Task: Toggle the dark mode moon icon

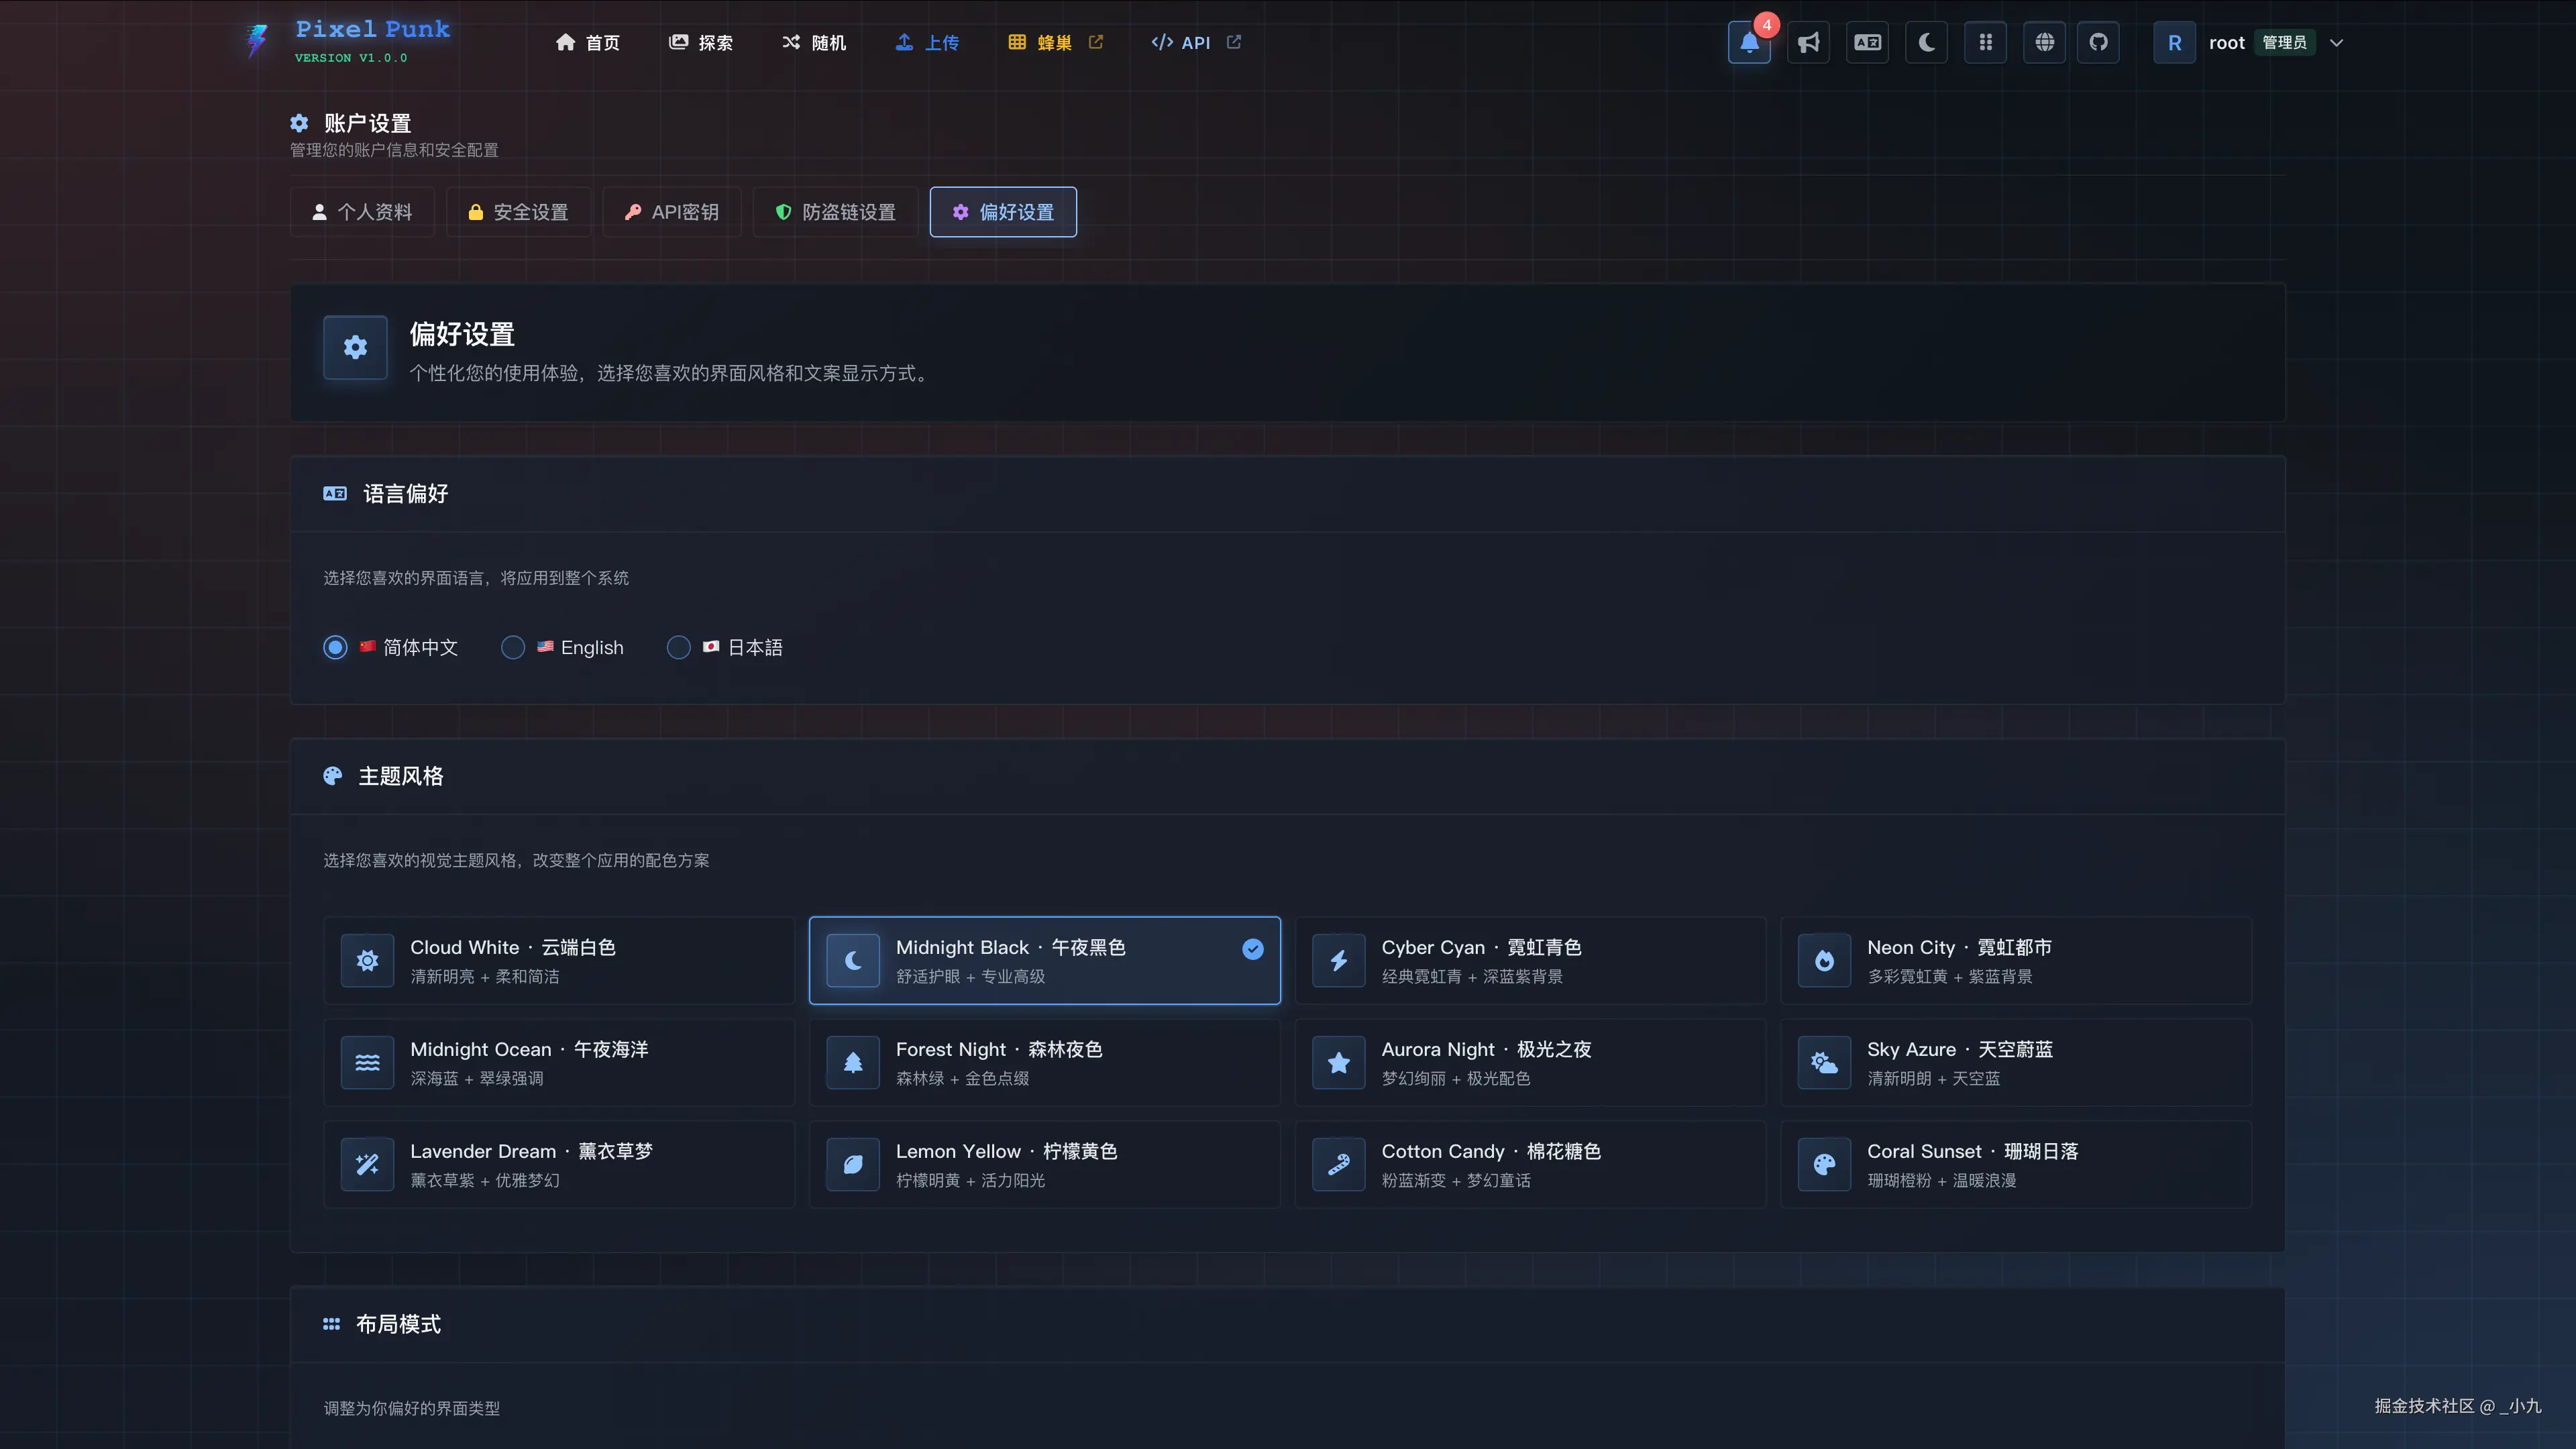Action: tap(1926, 43)
